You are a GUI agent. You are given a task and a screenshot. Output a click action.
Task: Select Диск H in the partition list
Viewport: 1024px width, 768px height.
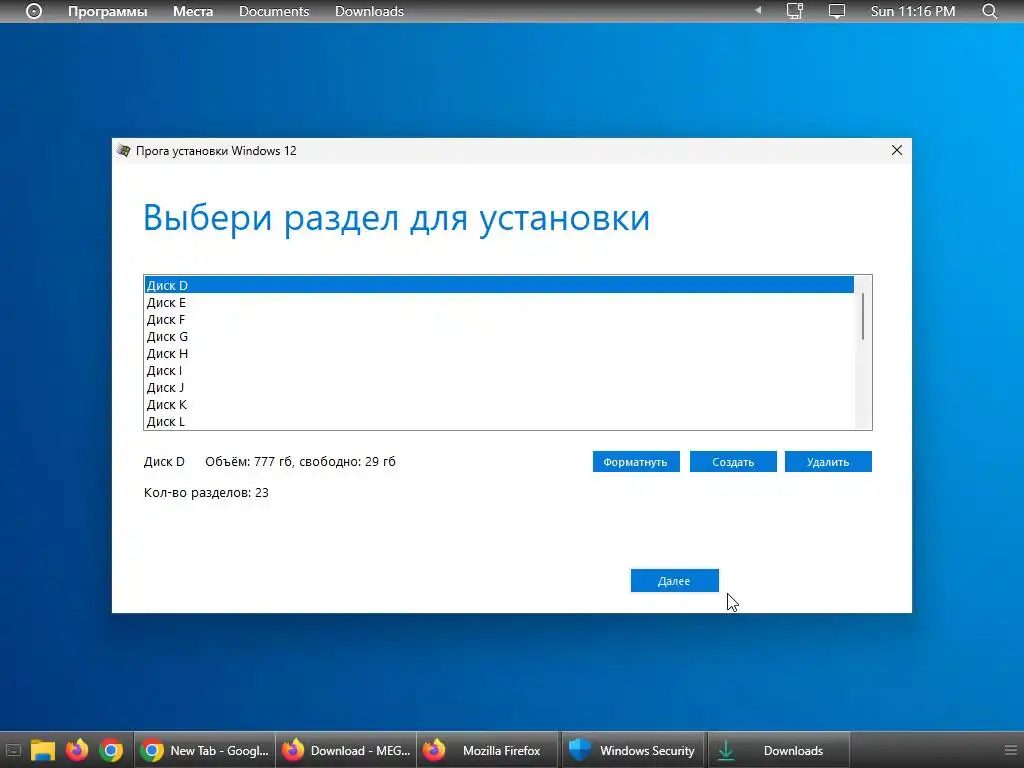pos(499,353)
